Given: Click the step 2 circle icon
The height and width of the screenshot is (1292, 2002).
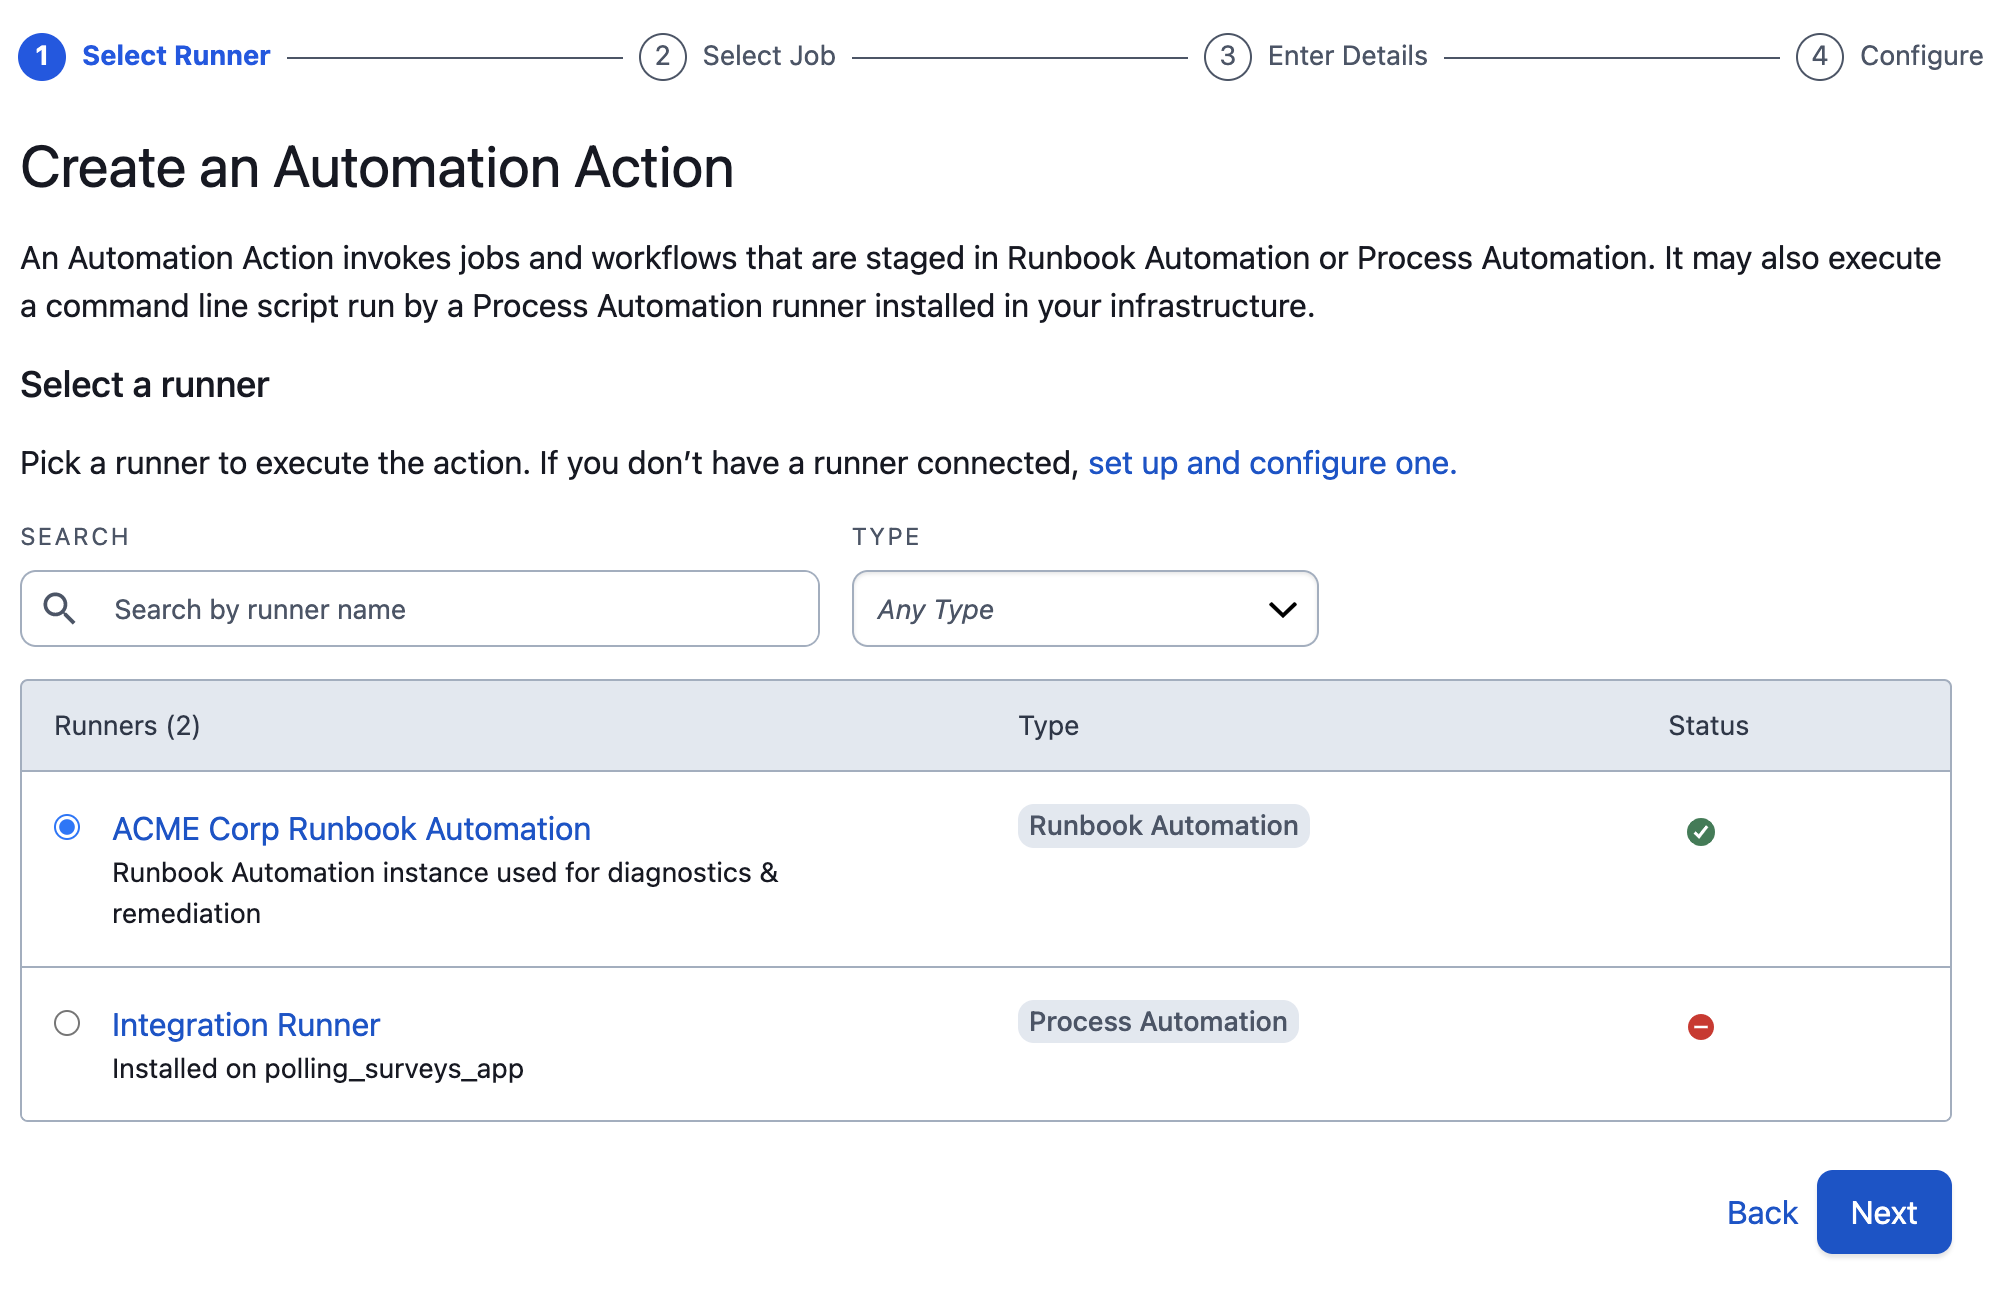Looking at the screenshot, I should coord(662,56).
